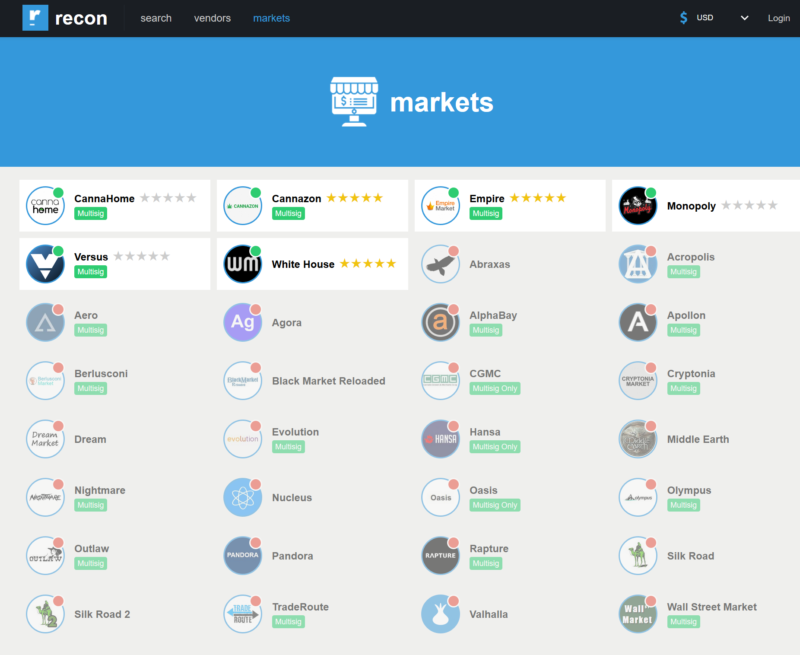Image resolution: width=800 pixels, height=655 pixels.
Task: Open the search page
Action: coord(156,18)
